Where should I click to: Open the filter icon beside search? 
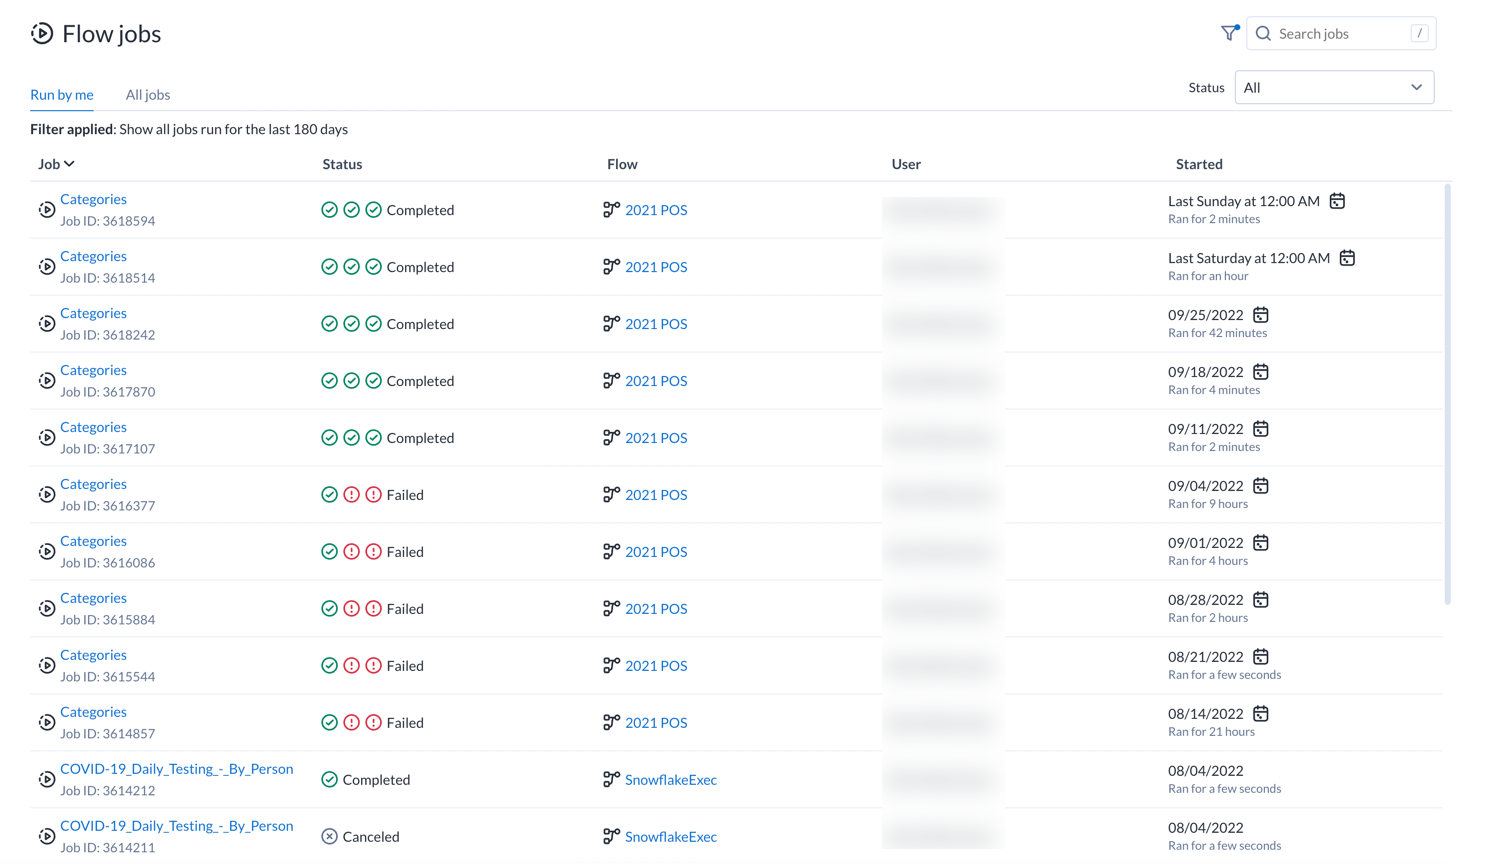coord(1229,33)
